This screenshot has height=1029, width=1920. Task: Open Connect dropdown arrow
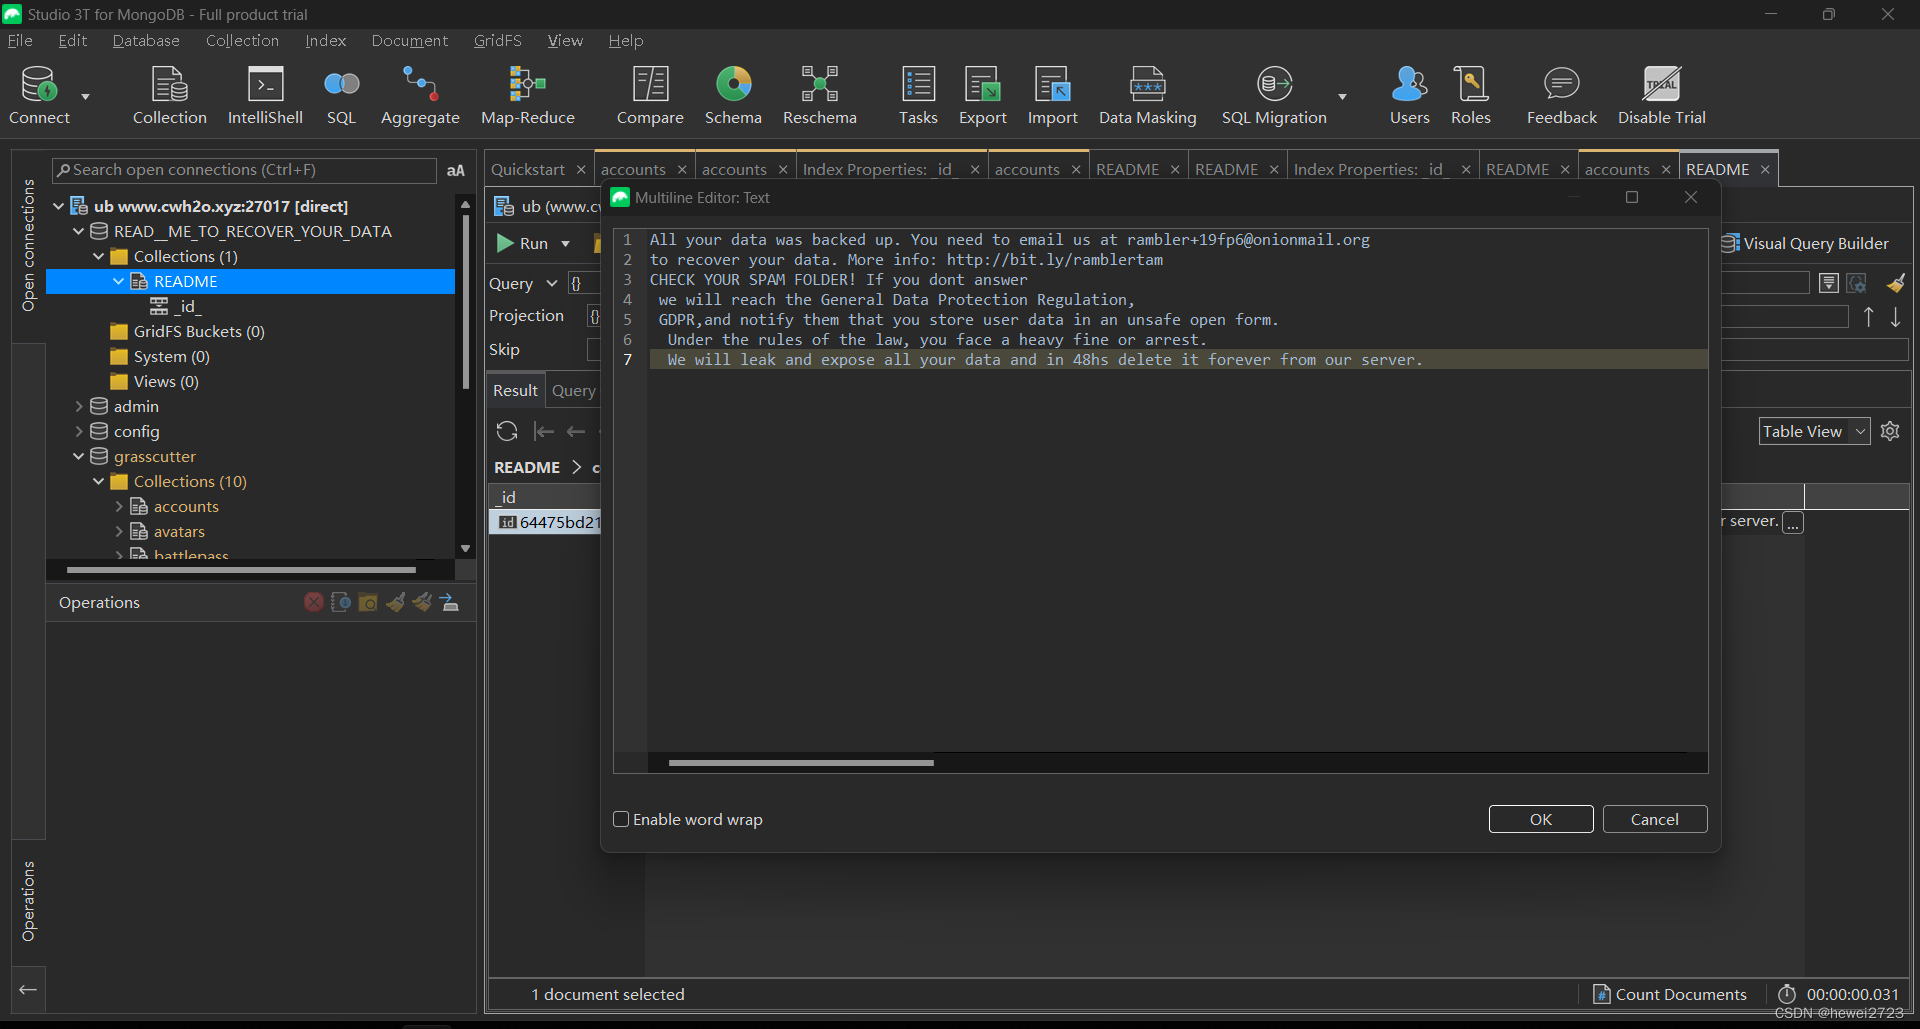(x=86, y=97)
